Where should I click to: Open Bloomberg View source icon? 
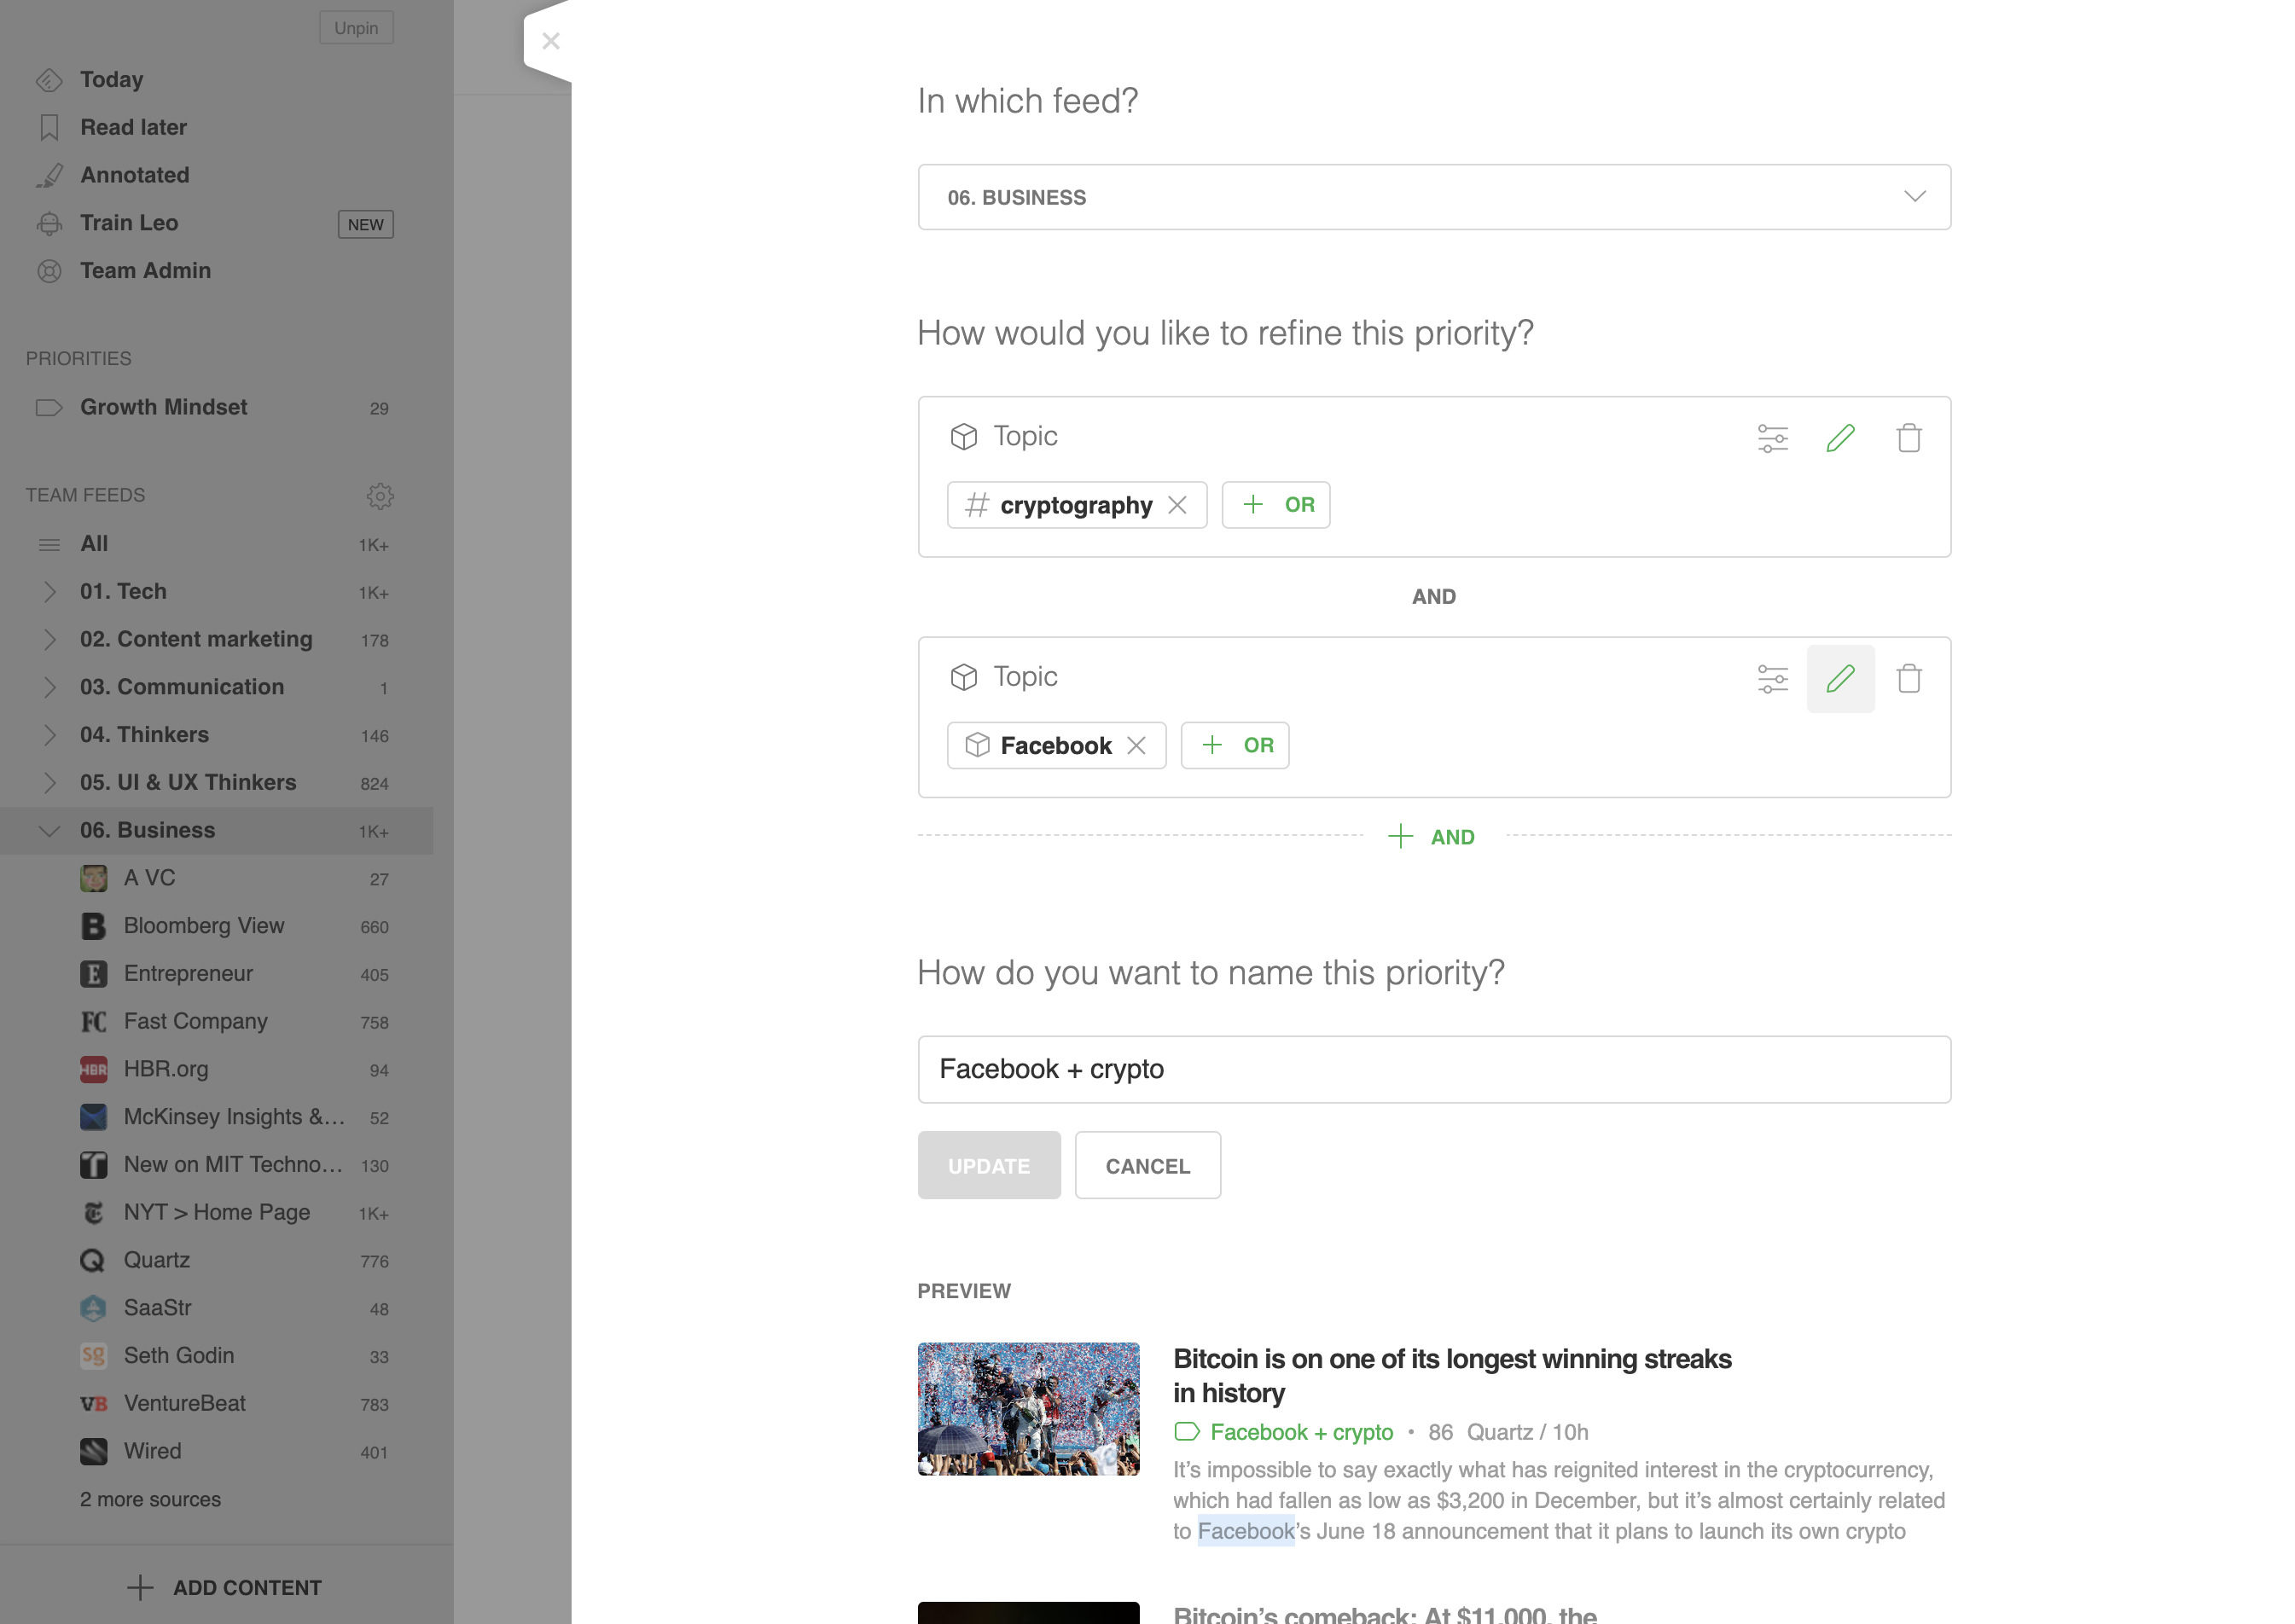(x=93, y=926)
